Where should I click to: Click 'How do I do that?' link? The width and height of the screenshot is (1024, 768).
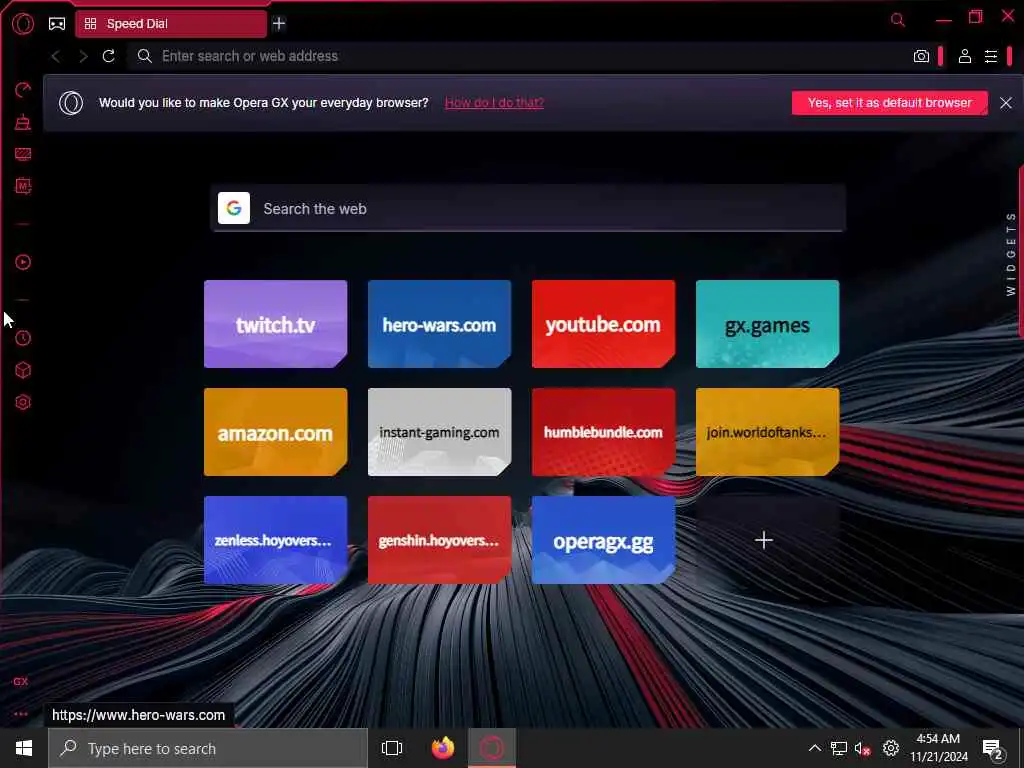[494, 103]
